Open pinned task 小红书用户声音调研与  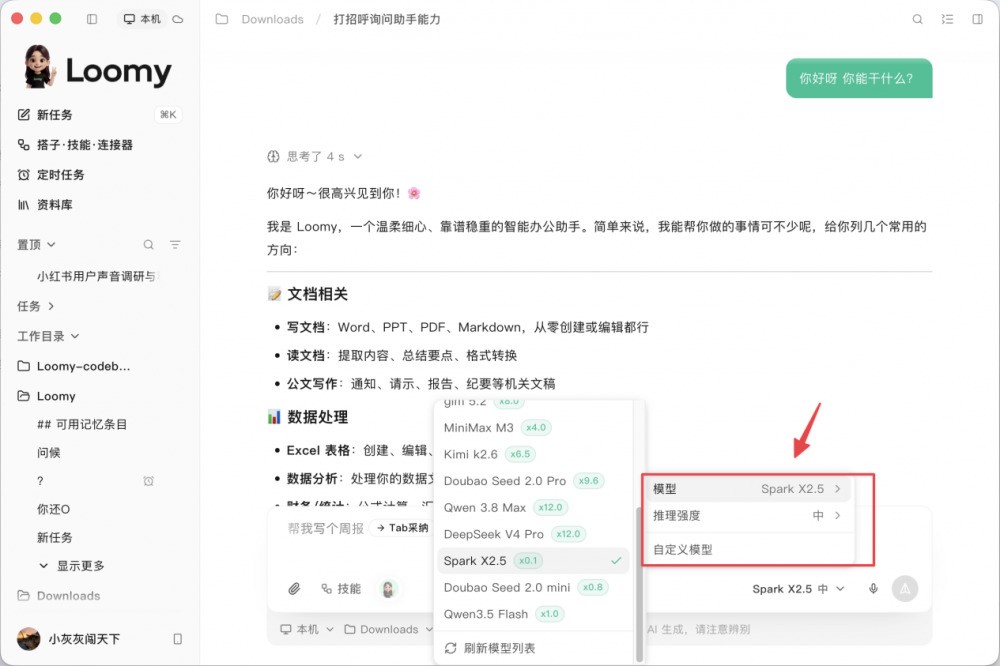click(x=99, y=276)
